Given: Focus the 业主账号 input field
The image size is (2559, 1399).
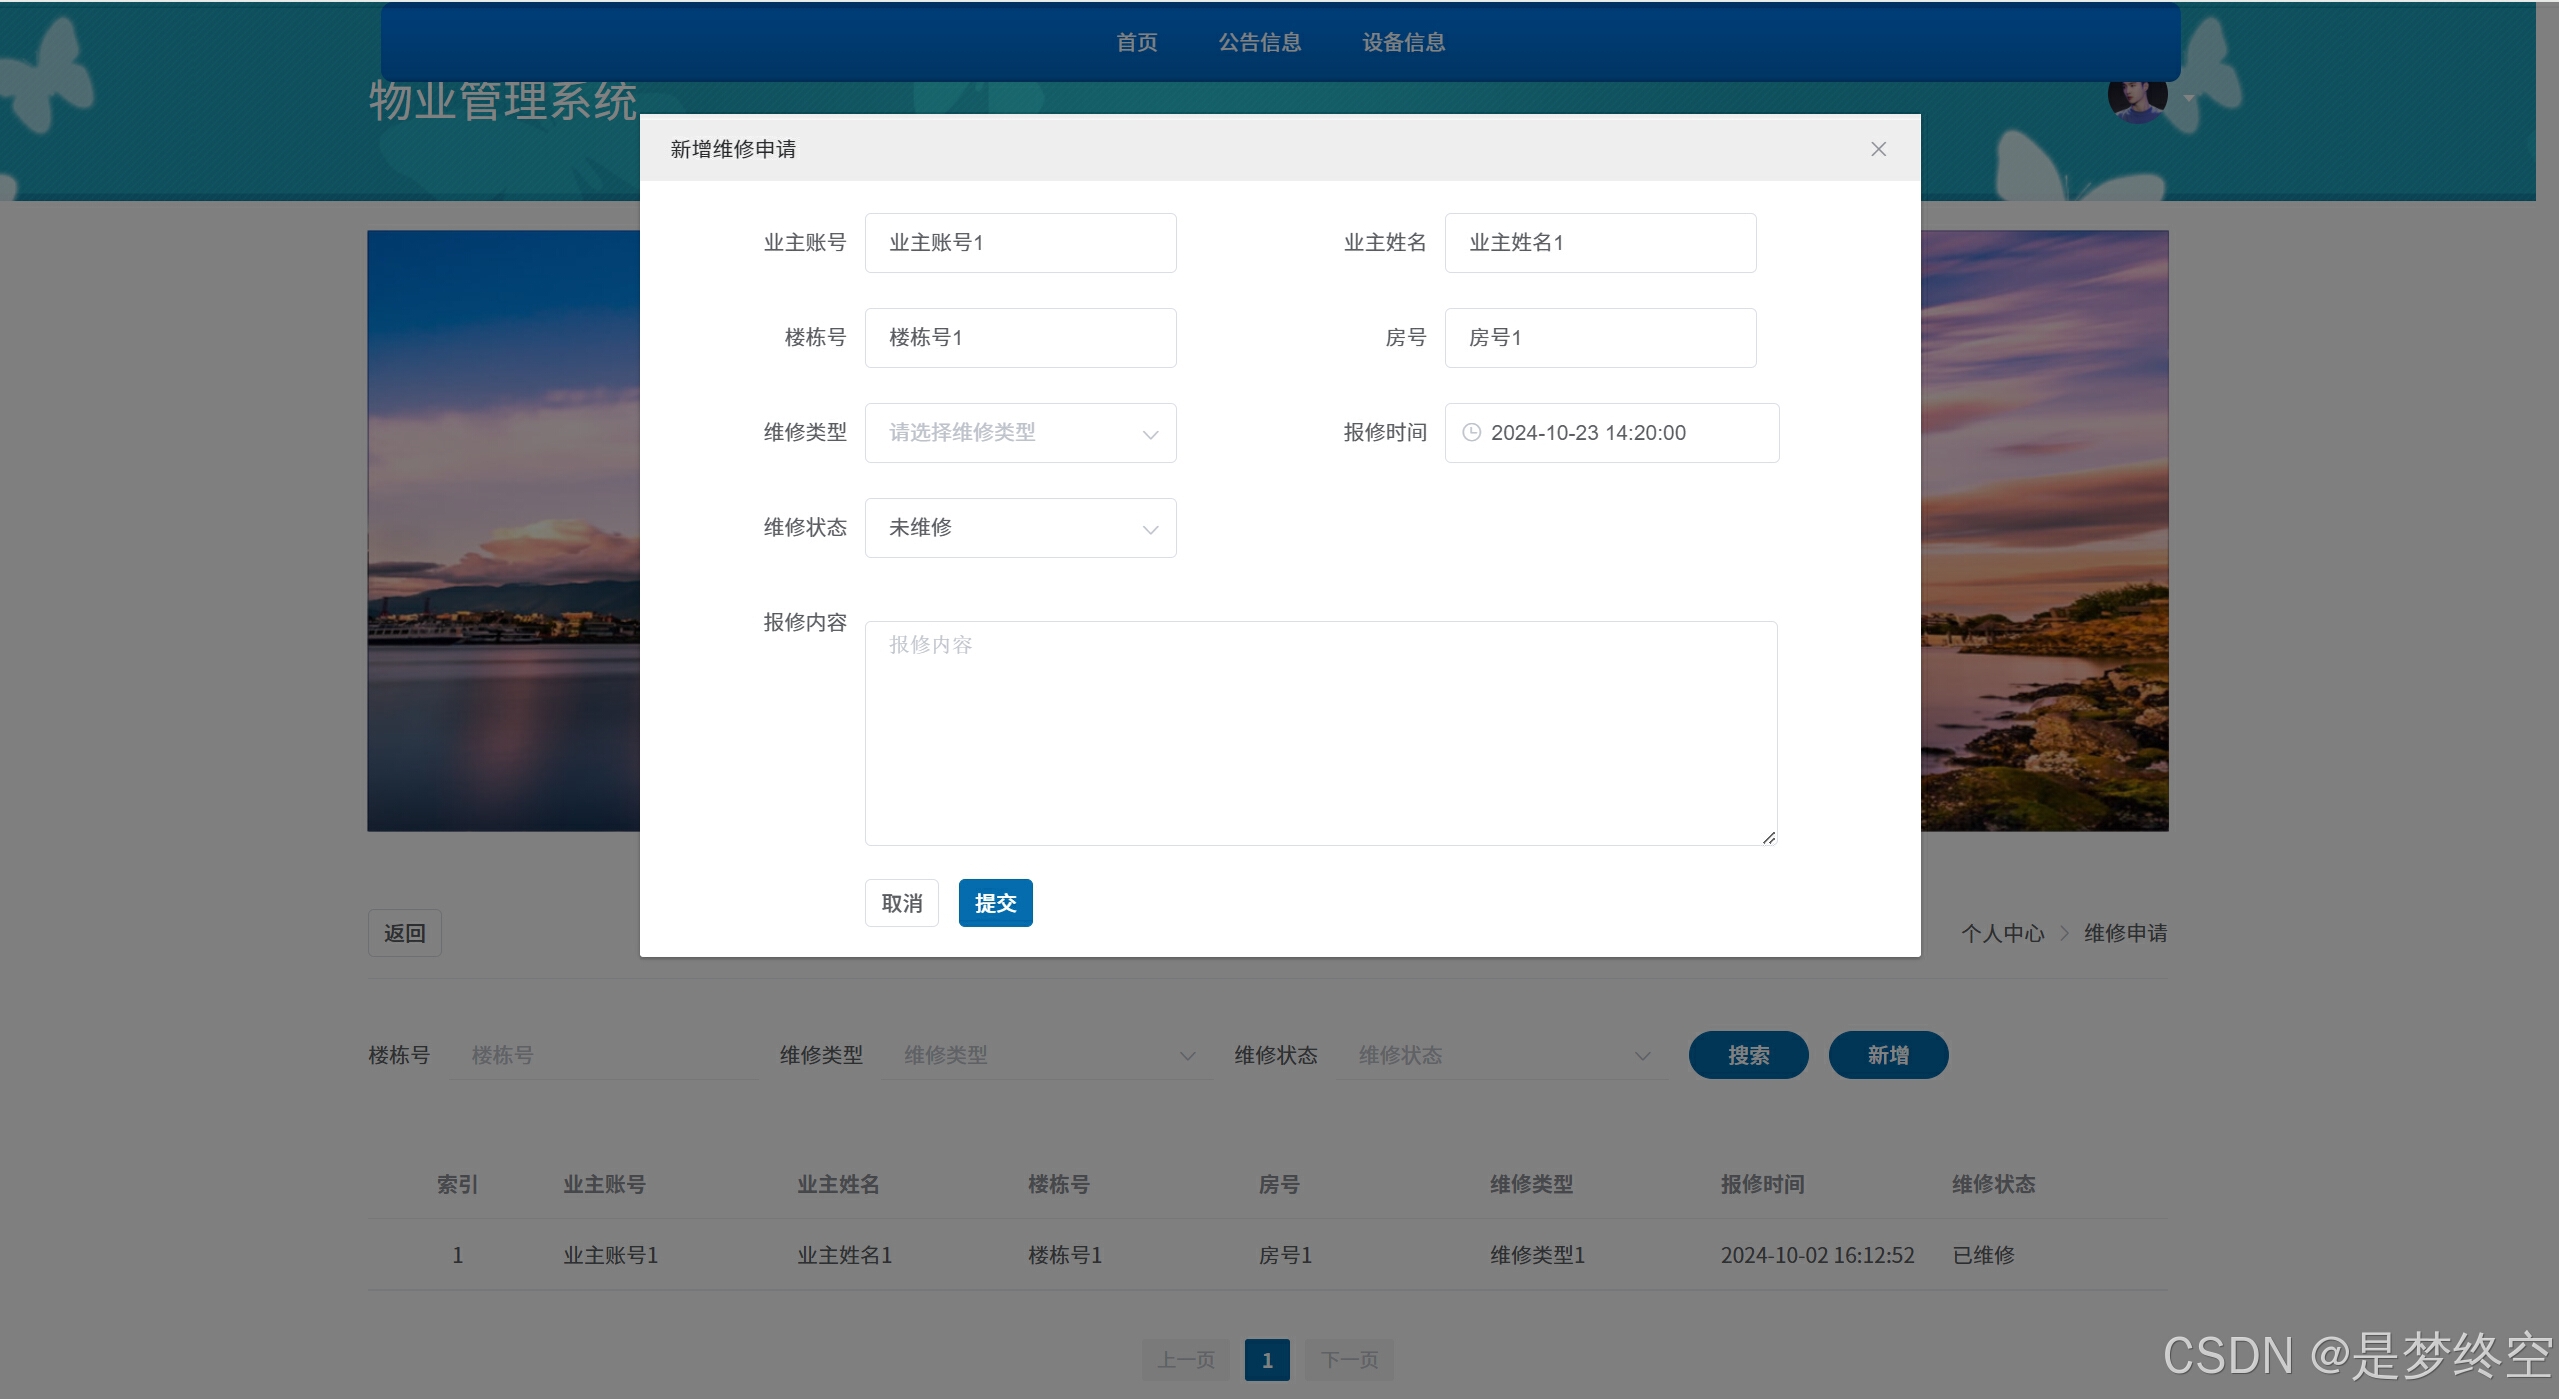Looking at the screenshot, I should tap(1020, 243).
